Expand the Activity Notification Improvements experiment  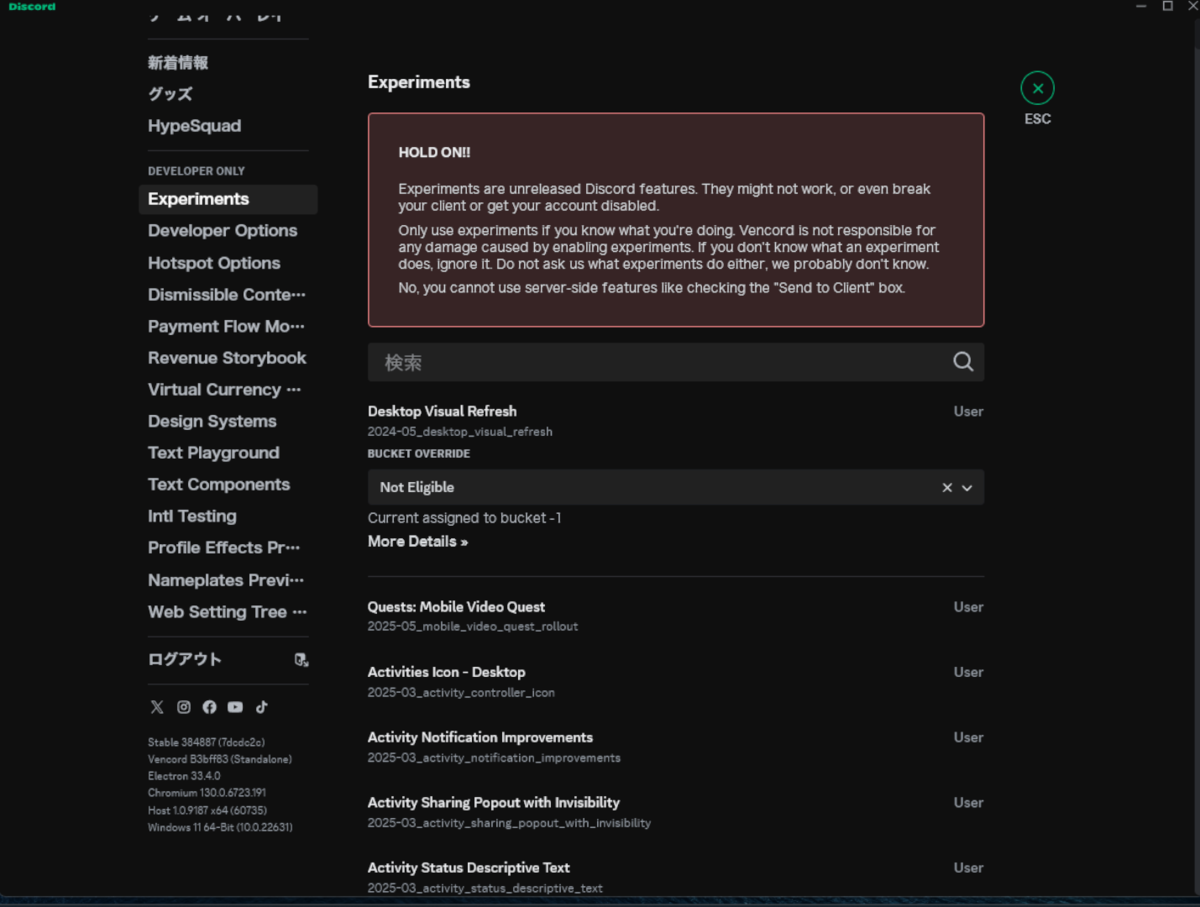click(676, 747)
